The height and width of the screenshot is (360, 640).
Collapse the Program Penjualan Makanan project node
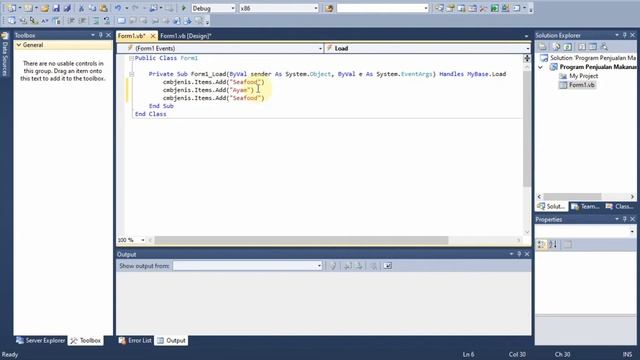click(x=541, y=67)
